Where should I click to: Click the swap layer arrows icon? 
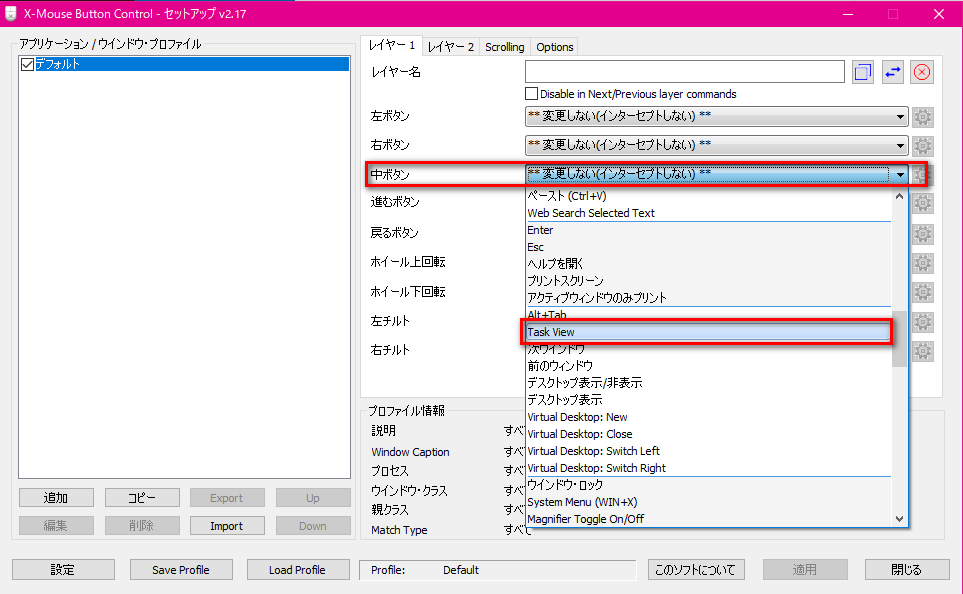pos(893,72)
